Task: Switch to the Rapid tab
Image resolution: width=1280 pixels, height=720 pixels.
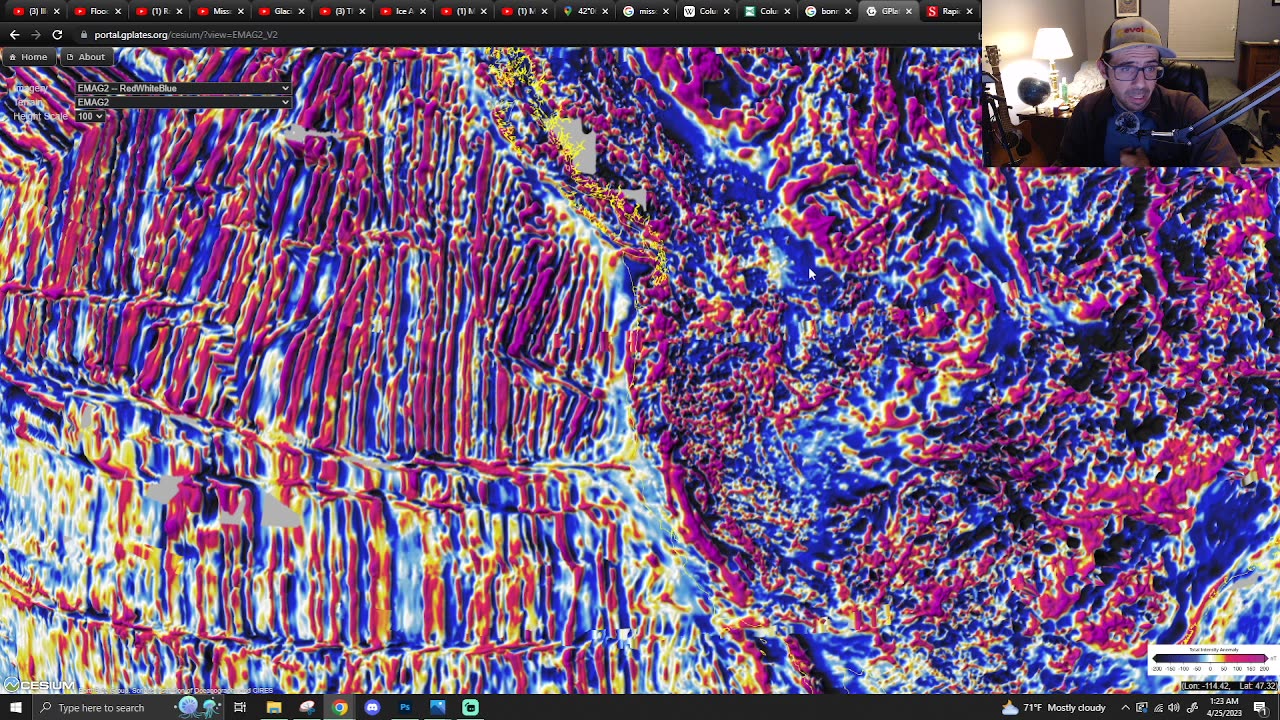Action: tap(944, 11)
